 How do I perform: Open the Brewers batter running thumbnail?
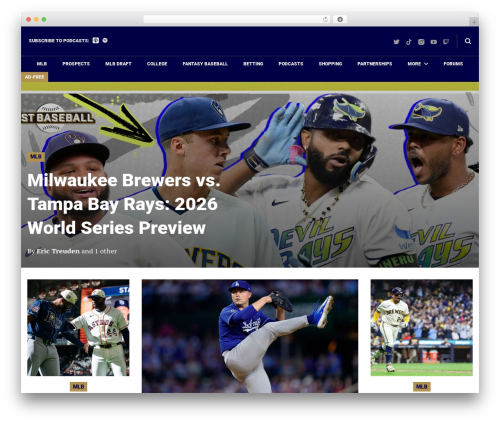pyautogui.click(x=422, y=328)
